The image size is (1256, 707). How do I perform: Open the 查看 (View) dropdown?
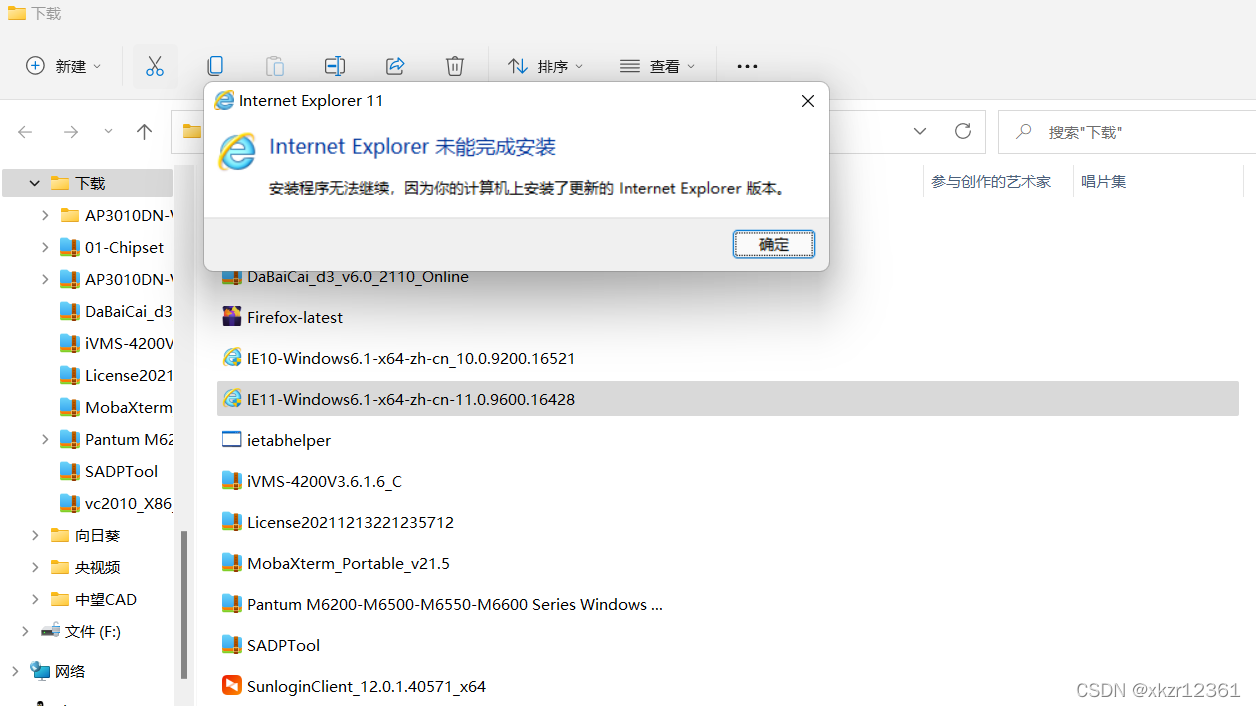[x=658, y=66]
